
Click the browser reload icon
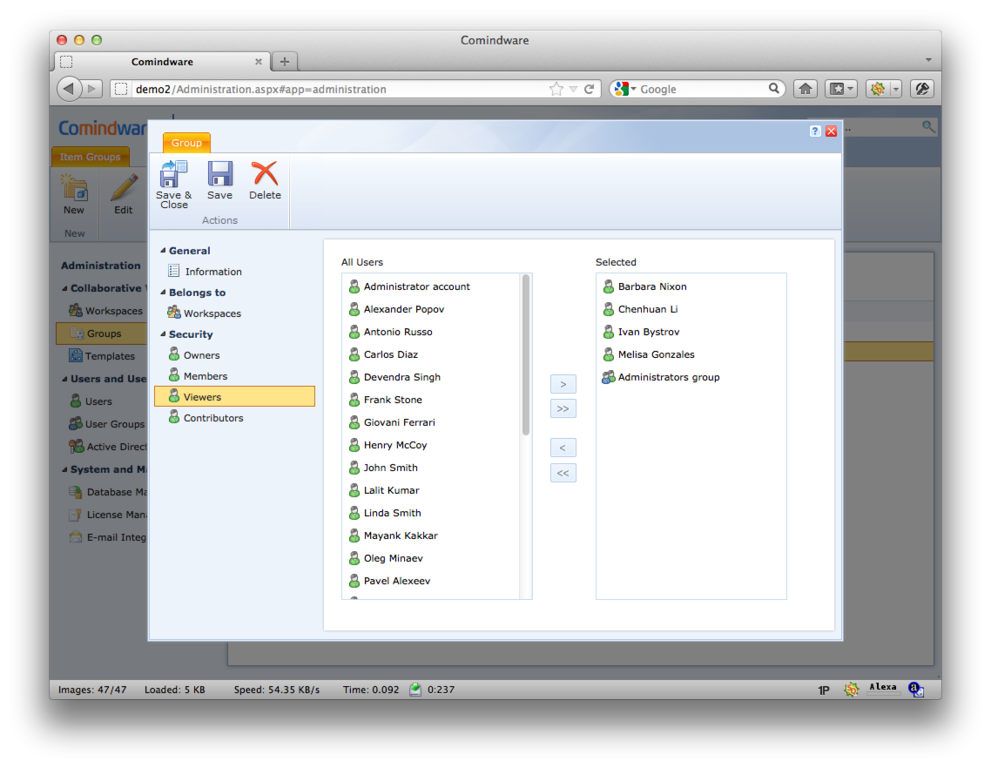click(589, 89)
